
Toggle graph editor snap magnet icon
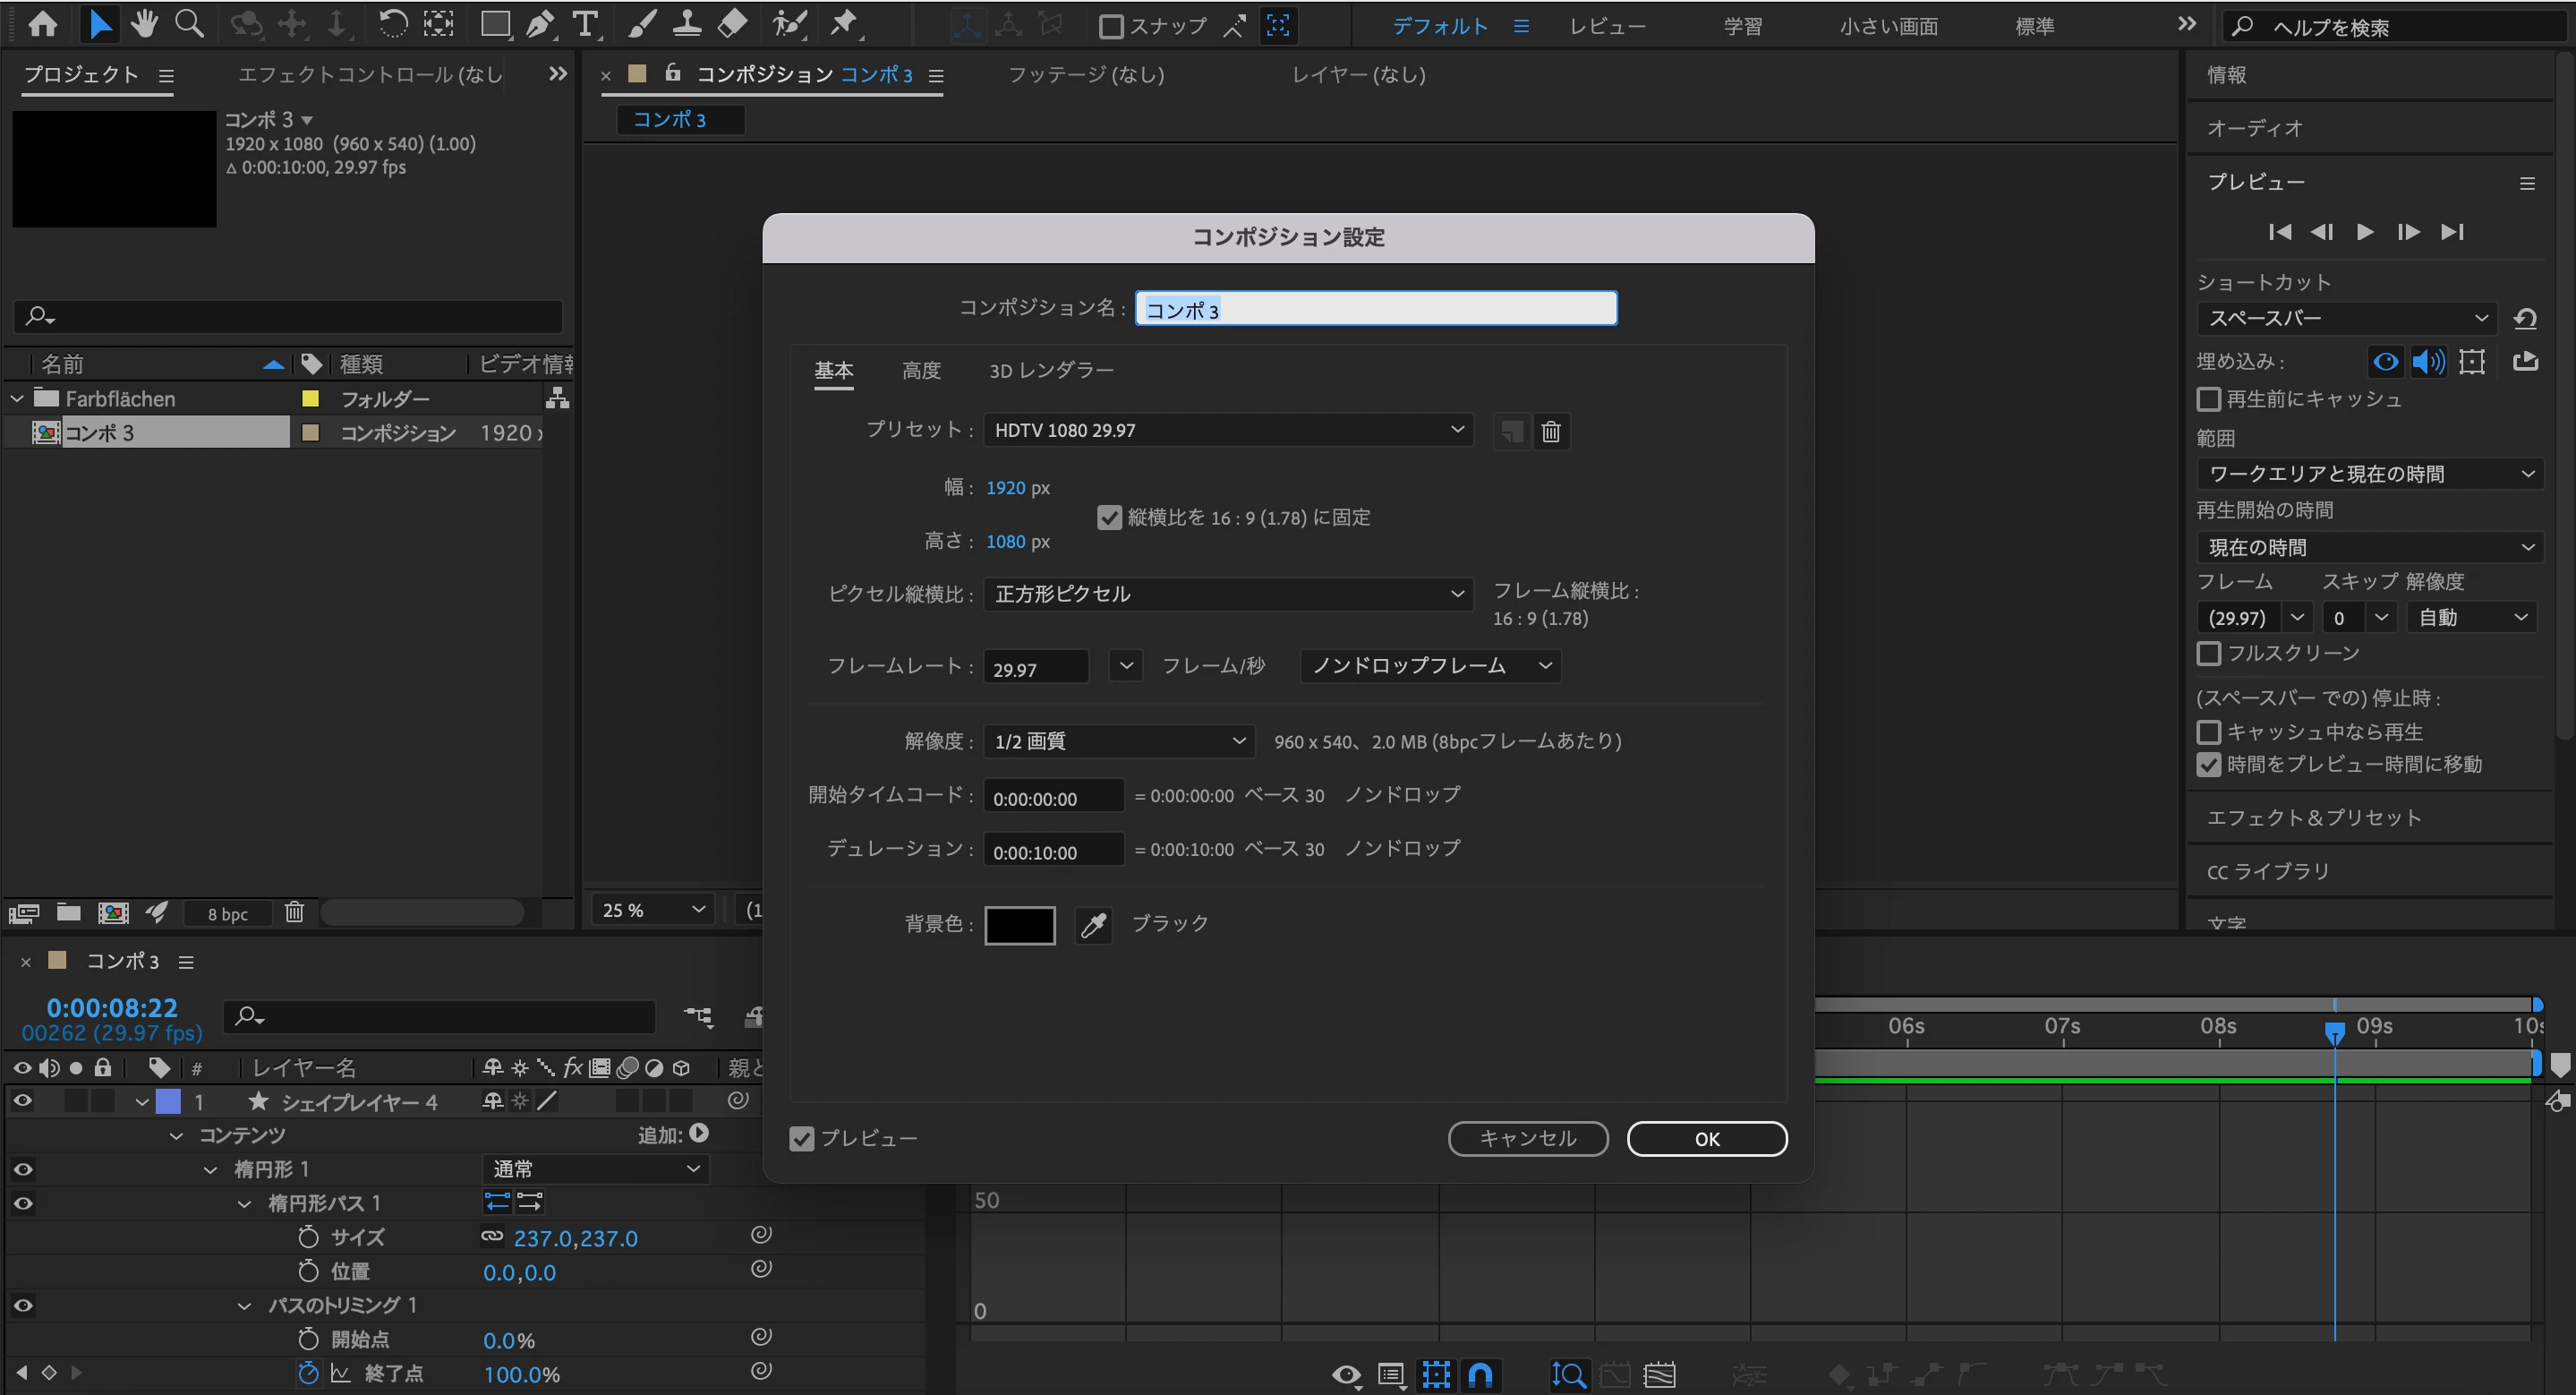(1481, 1375)
